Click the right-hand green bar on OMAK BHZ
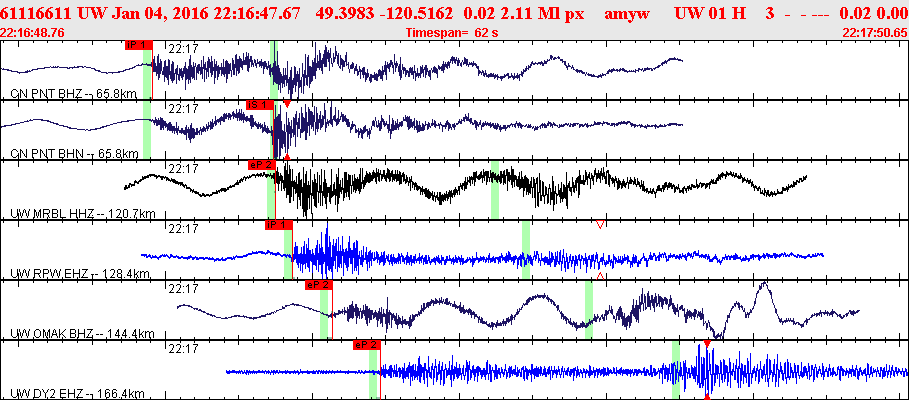Image resolution: width=909 pixels, height=400 pixels. 589,309
